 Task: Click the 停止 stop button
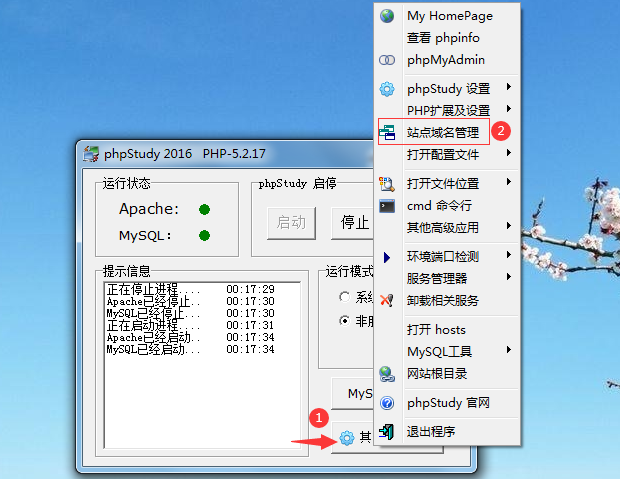tap(352, 223)
